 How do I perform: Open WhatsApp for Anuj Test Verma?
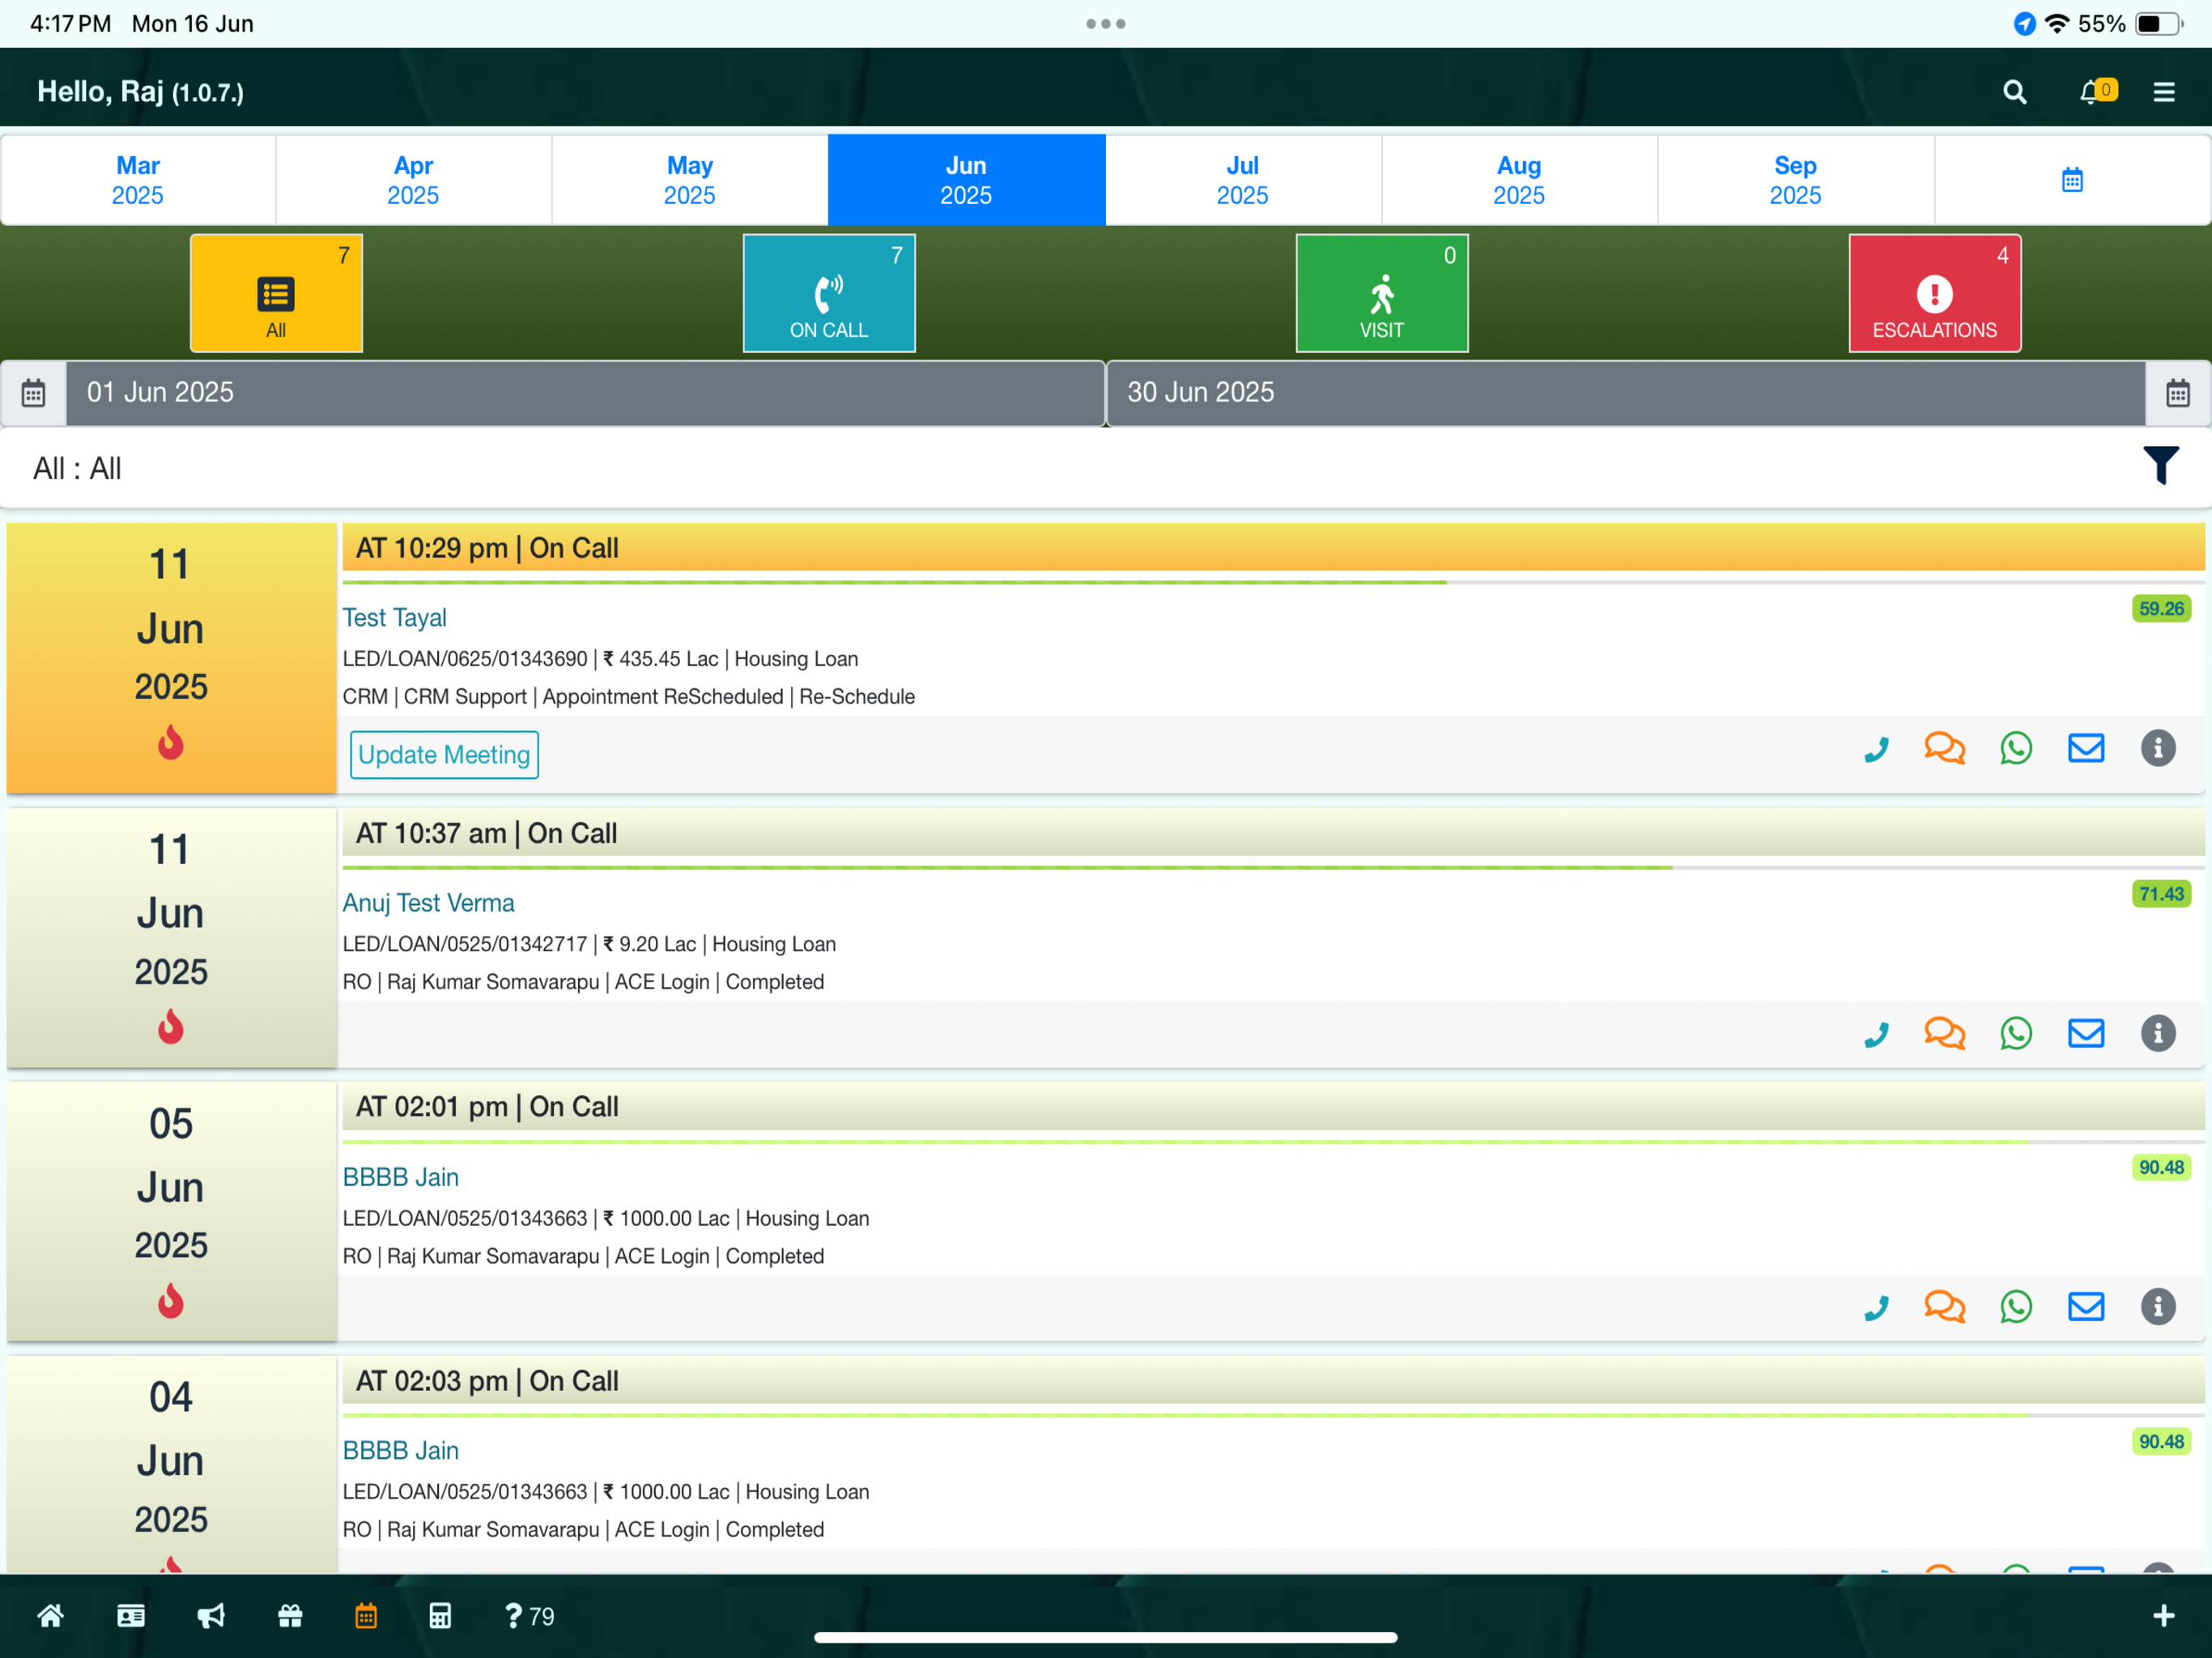point(2016,1034)
